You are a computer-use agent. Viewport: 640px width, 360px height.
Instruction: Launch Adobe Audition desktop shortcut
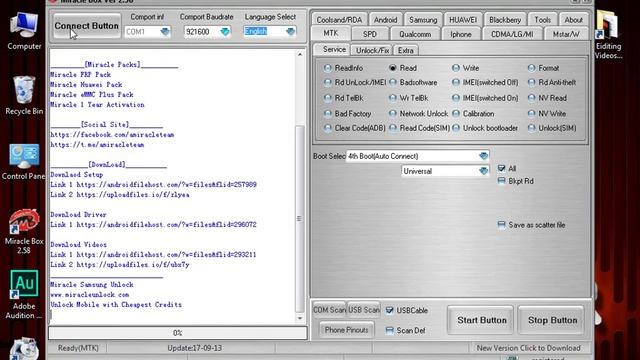point(24,295)
